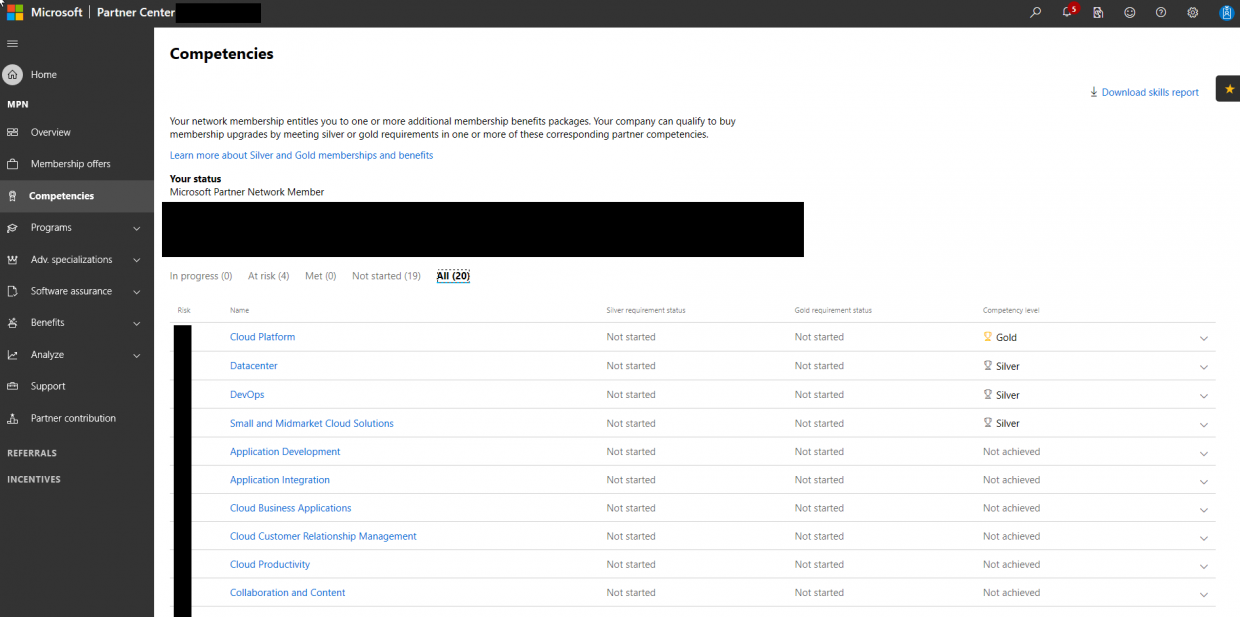
Task: Select the At risk (4) filter tab
Action: pos(269,276)
